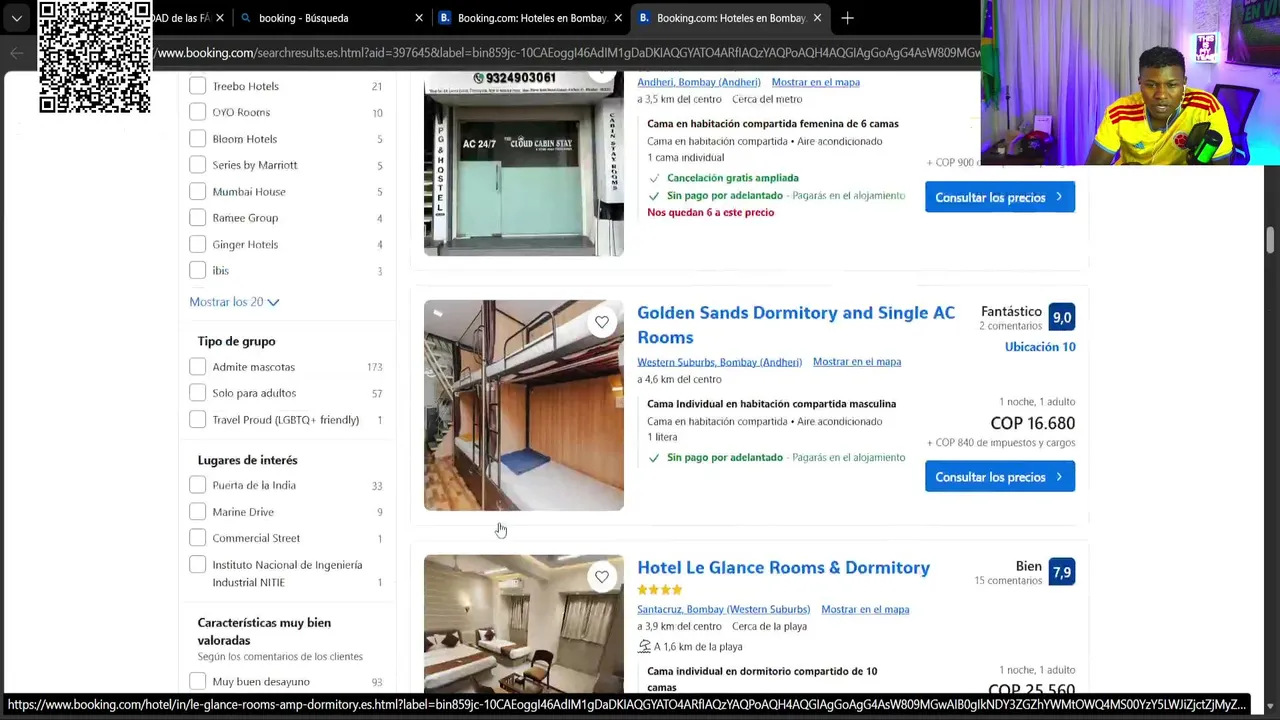
Task: Click Consultar los precios for the Cloud Cabin Stay listing
Action: pyautogui.click(x=1000, y=197)
